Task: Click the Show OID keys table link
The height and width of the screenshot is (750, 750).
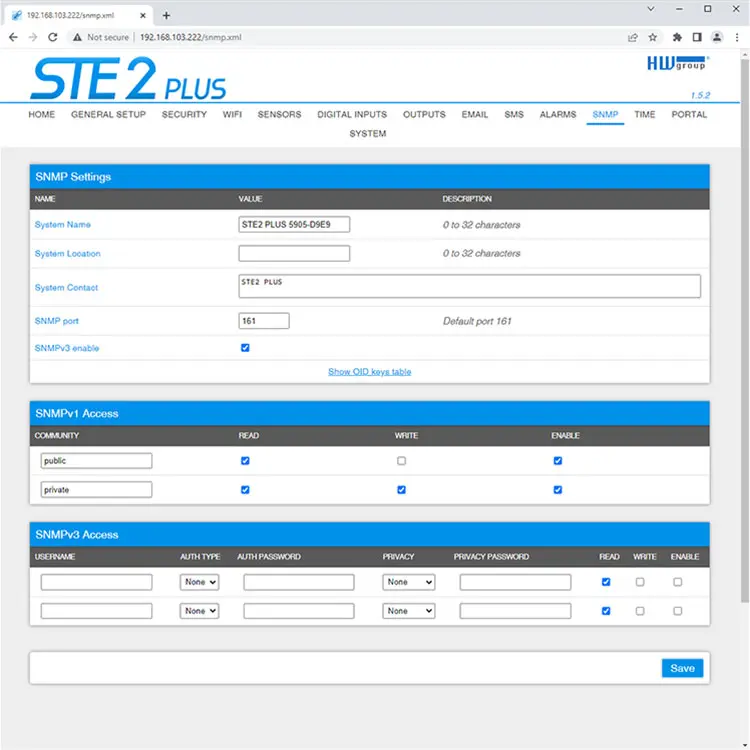Action: [369, 372]
